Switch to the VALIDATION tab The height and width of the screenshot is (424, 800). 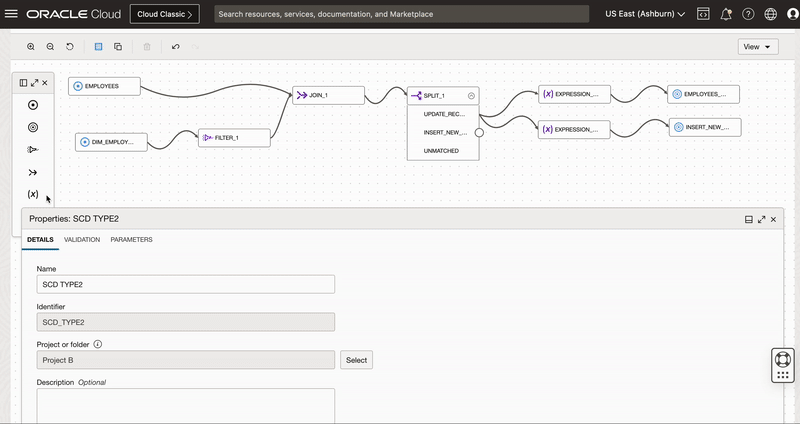82,239
